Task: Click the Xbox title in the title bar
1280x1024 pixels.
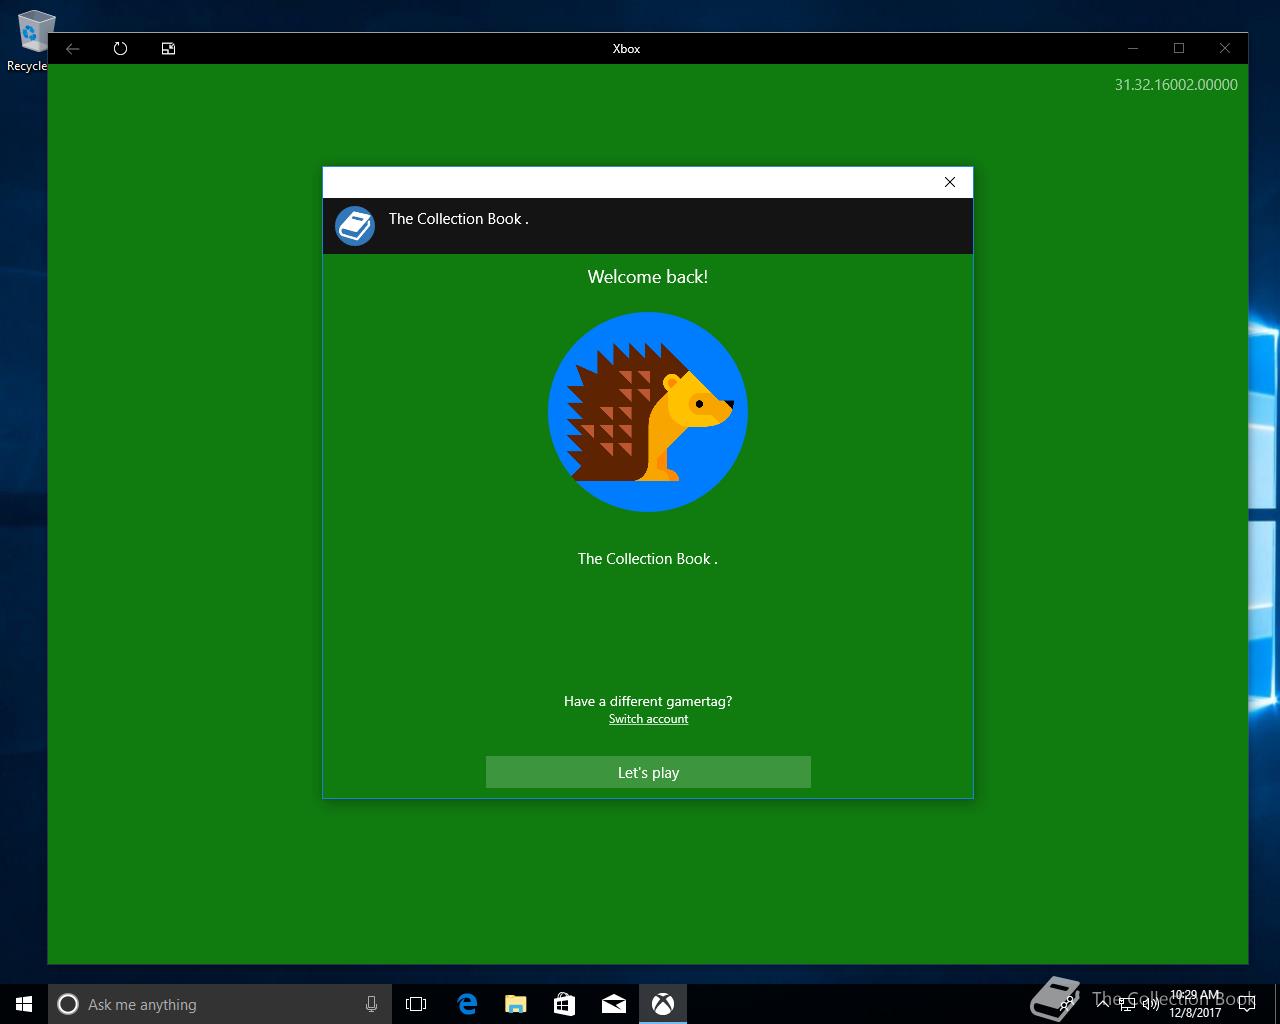Action: click(x=626, y=48)
